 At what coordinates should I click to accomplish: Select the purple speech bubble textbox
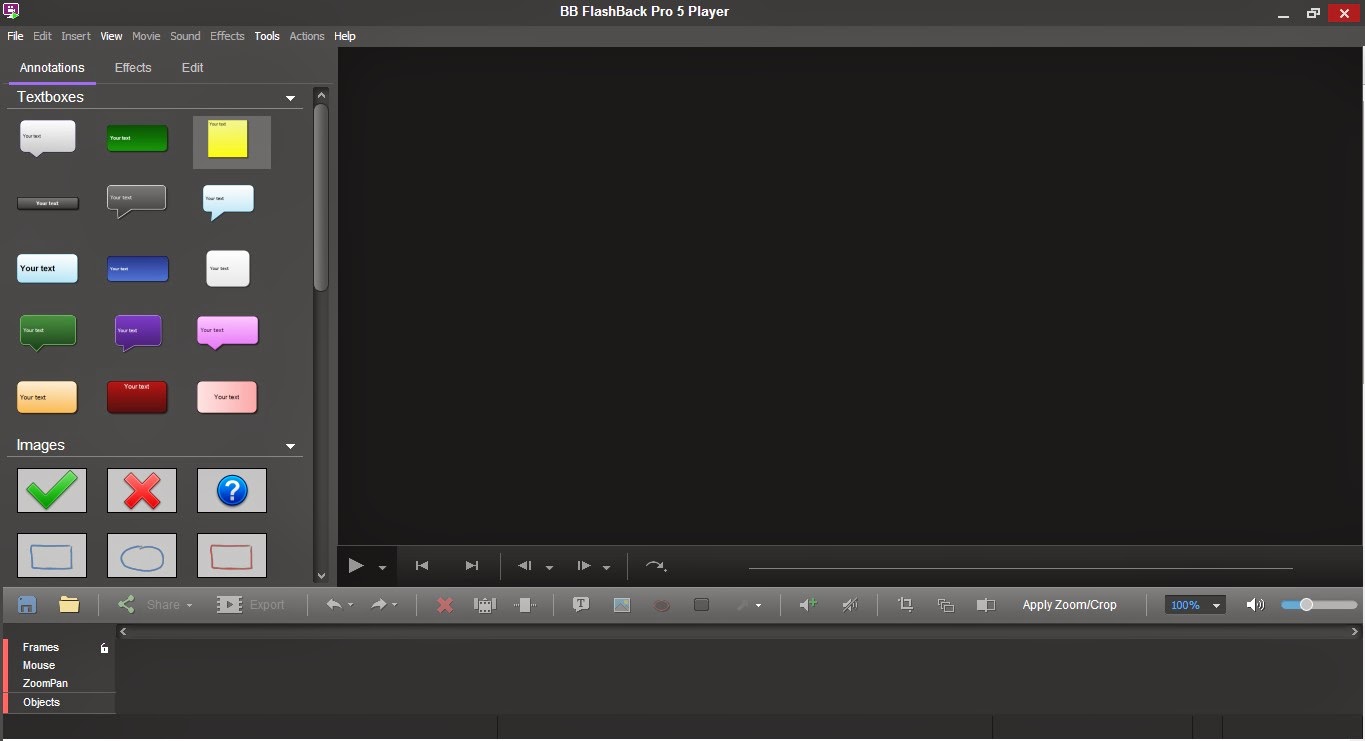(138, 333)
